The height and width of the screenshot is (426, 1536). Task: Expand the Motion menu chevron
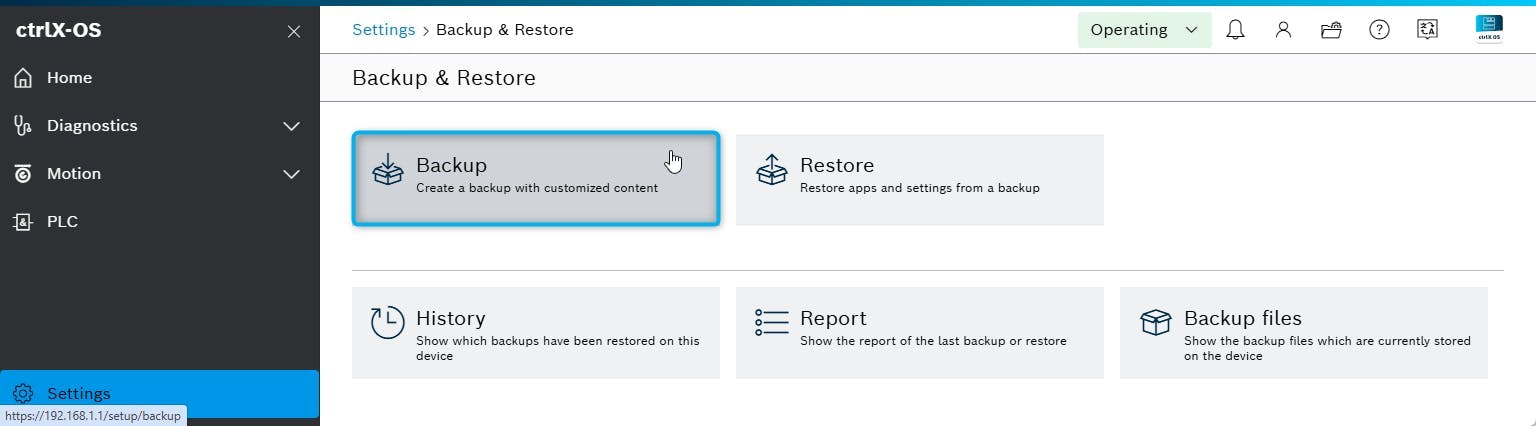pyautogui.click(x=291, y=174)
